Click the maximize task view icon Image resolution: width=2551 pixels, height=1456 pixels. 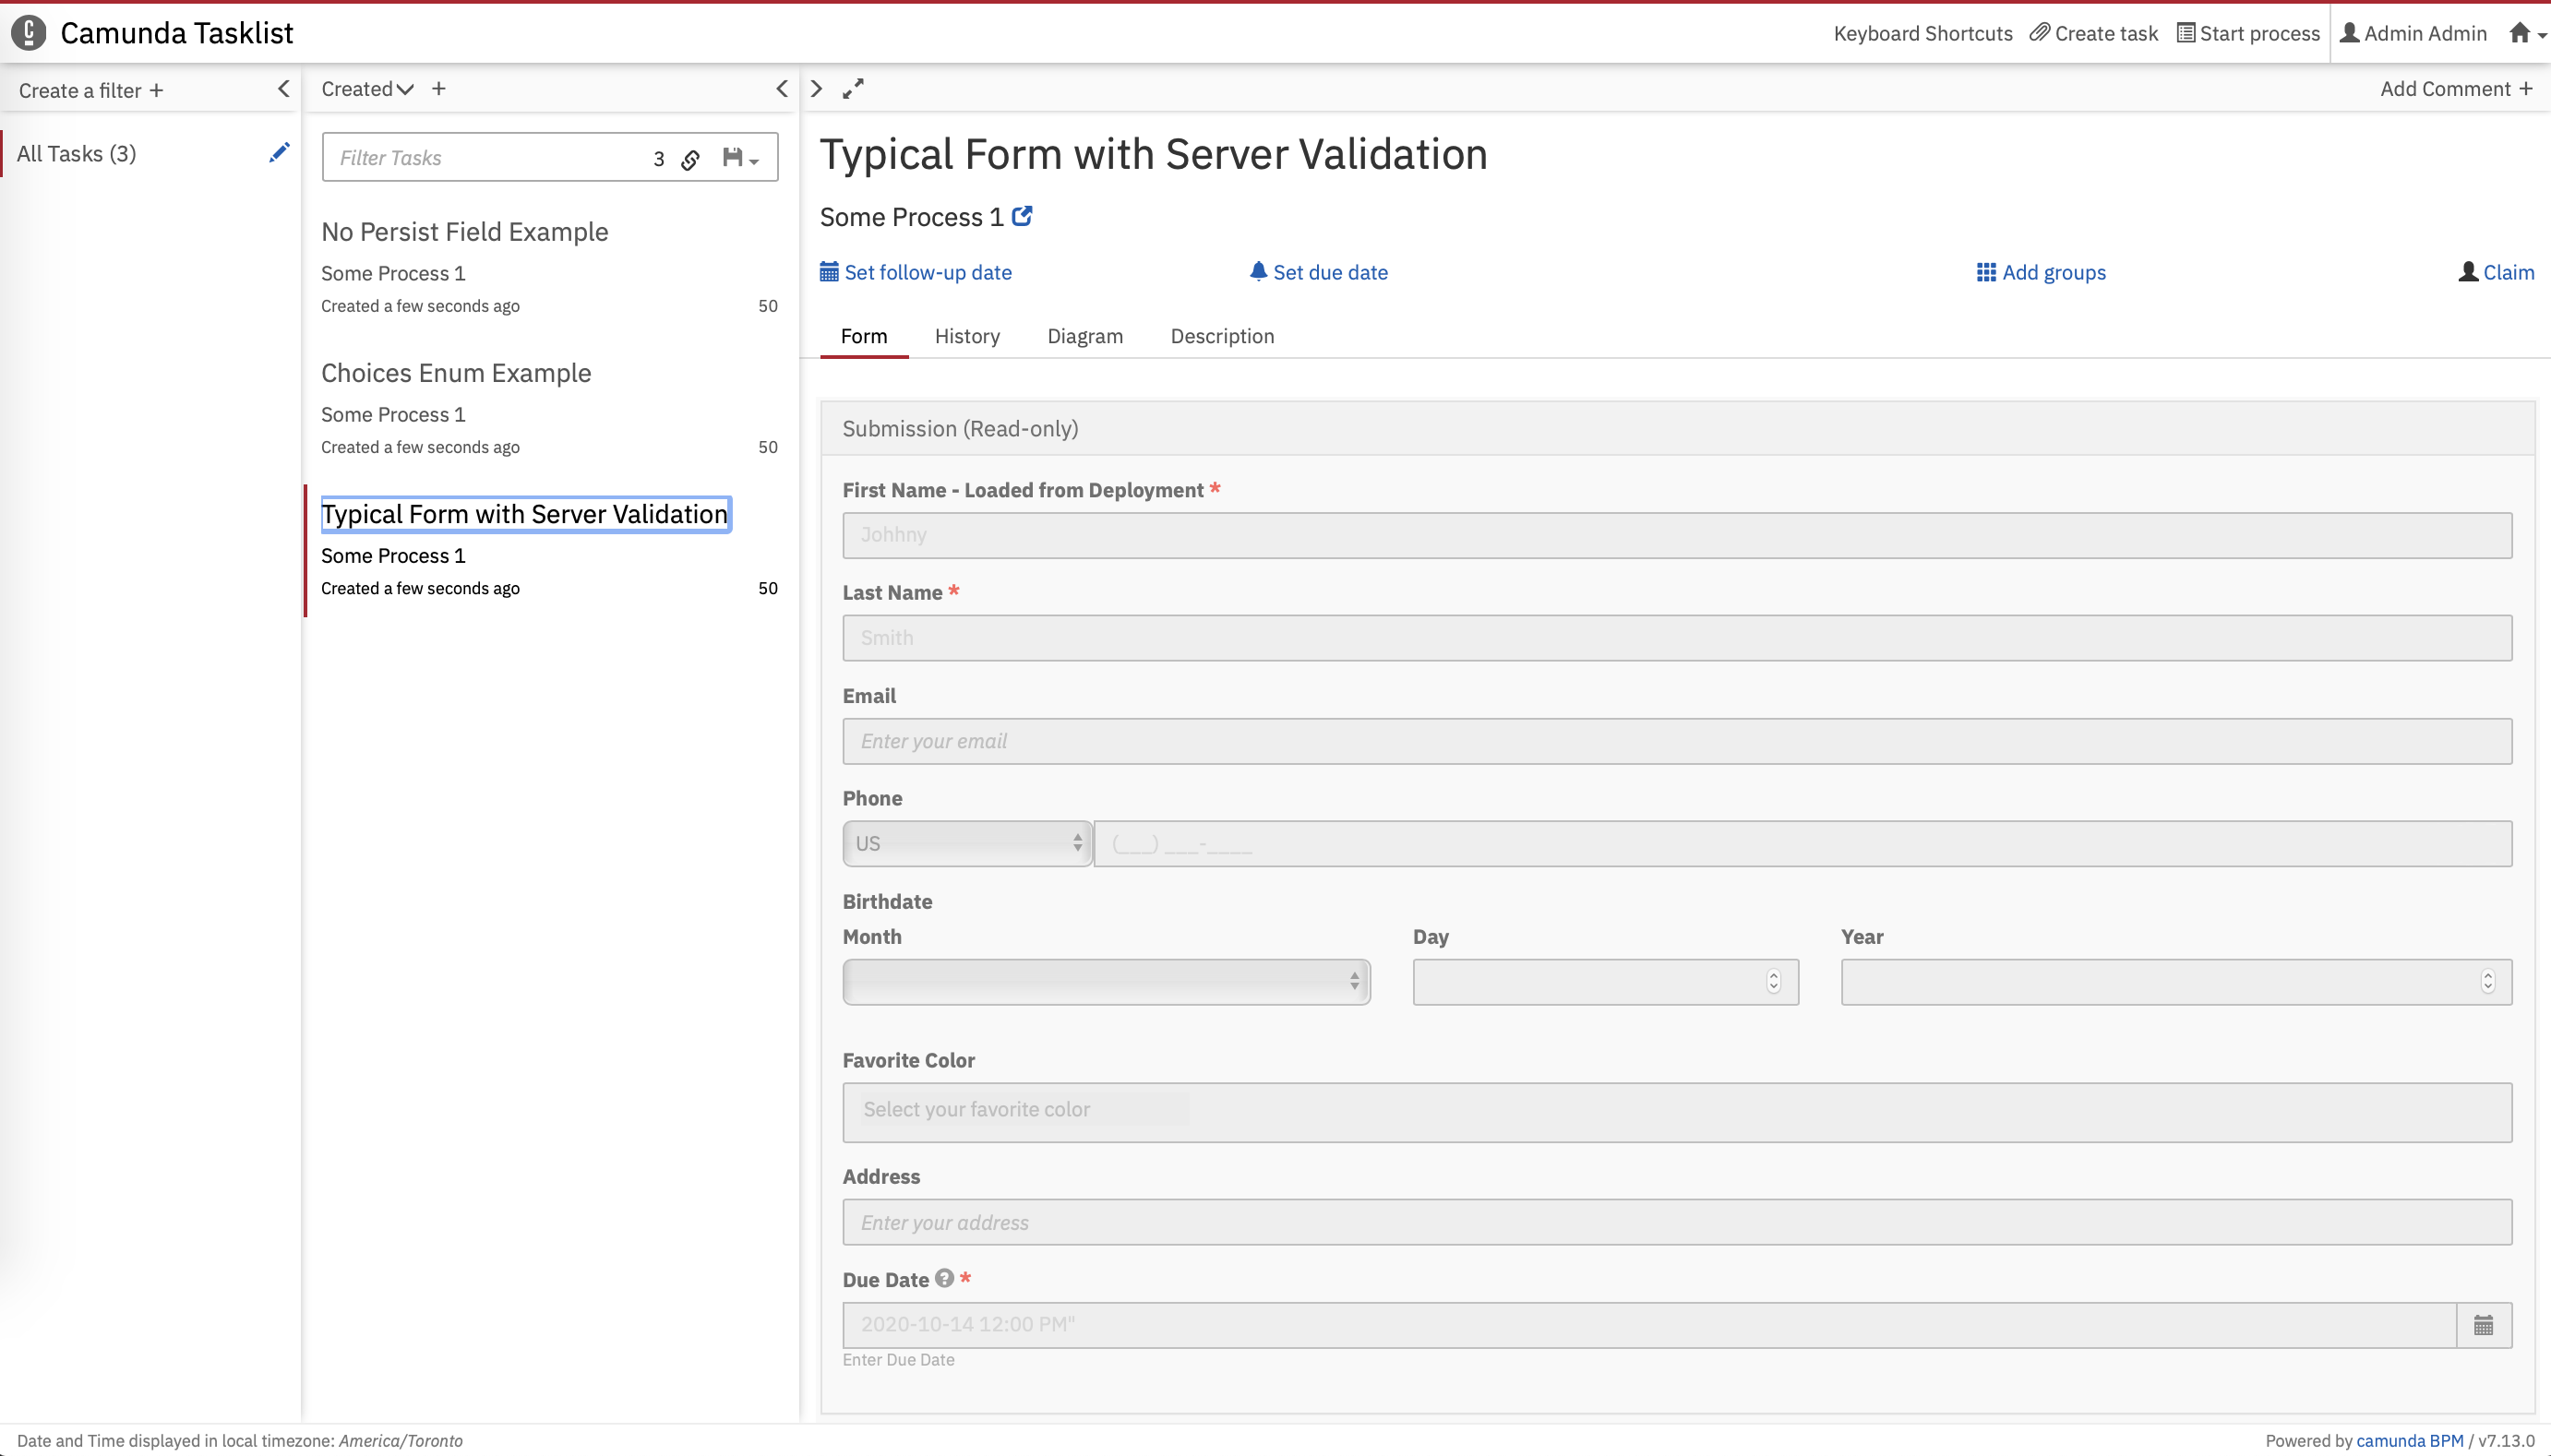click(853, 89)
